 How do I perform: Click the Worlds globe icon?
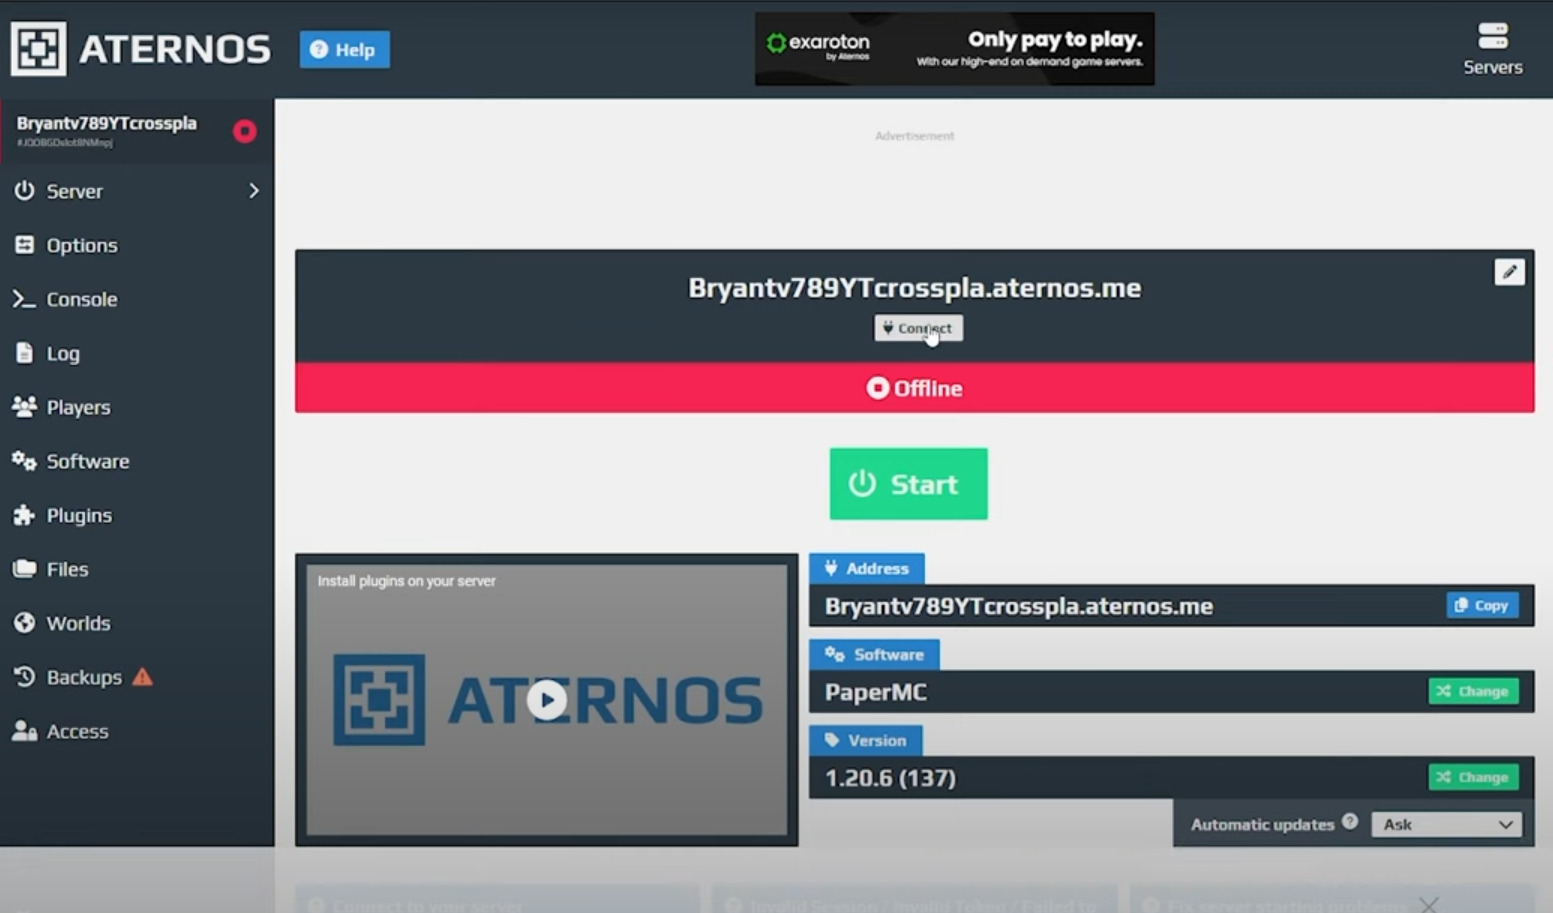pos(24,622)
